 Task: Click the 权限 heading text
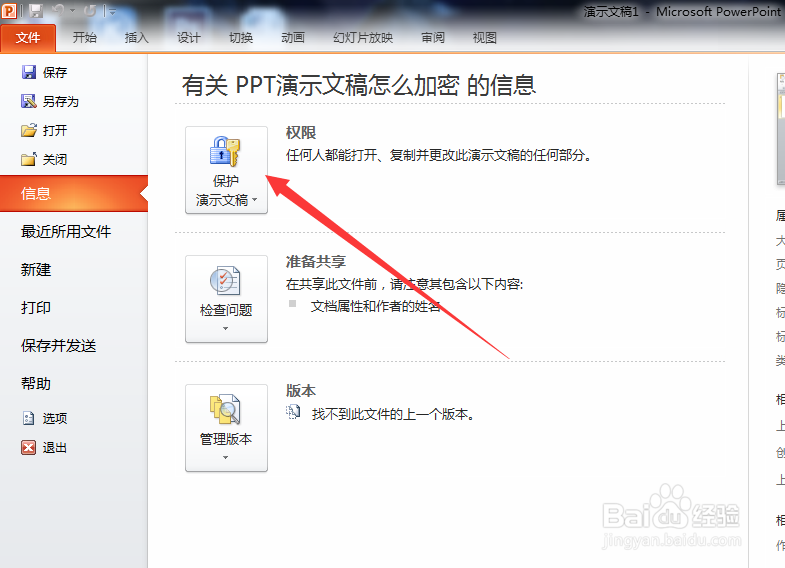pyautogui.click(x=301, y=133)
